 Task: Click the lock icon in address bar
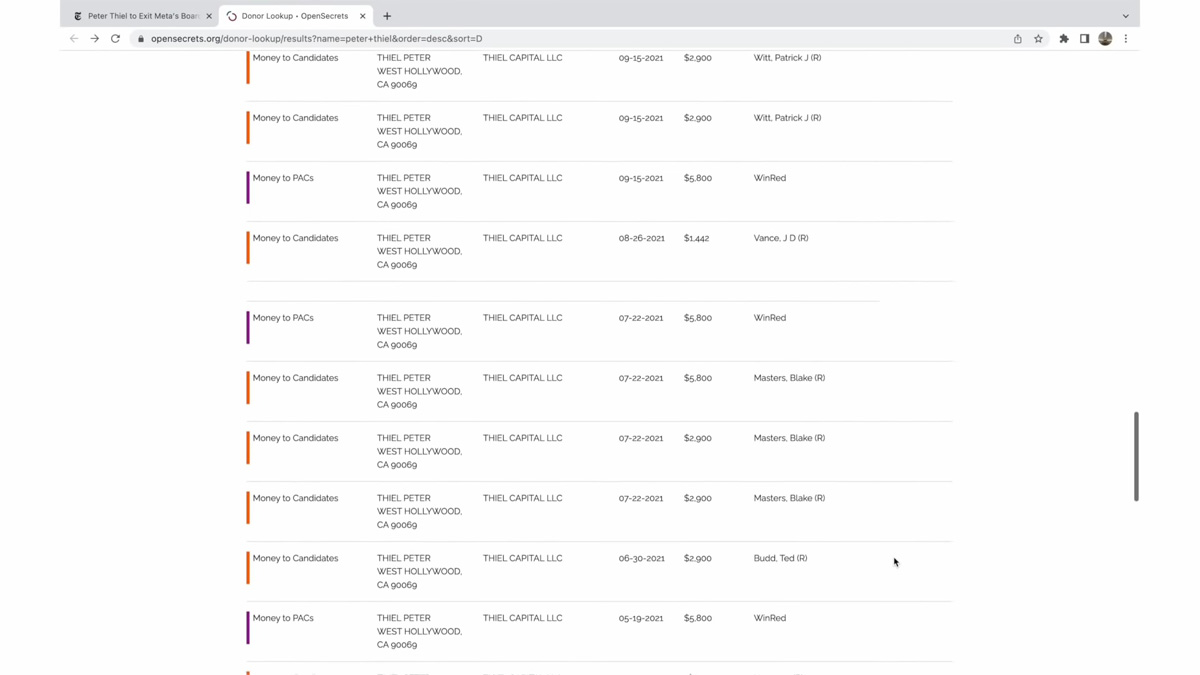point(141,39)
